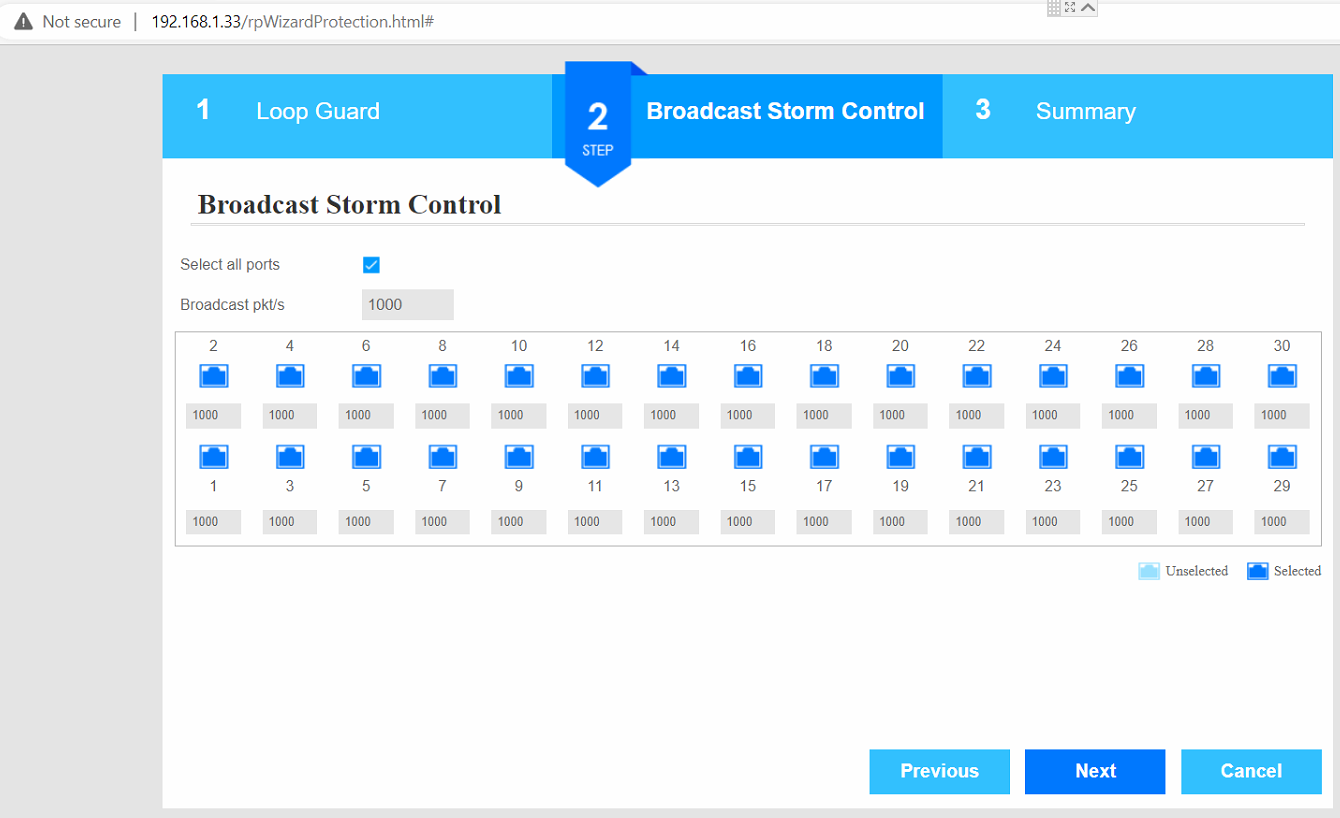This screenshot has height=818, width=1340.
Task: Toggle the port 29 icon
Action: pos(1282,457)
